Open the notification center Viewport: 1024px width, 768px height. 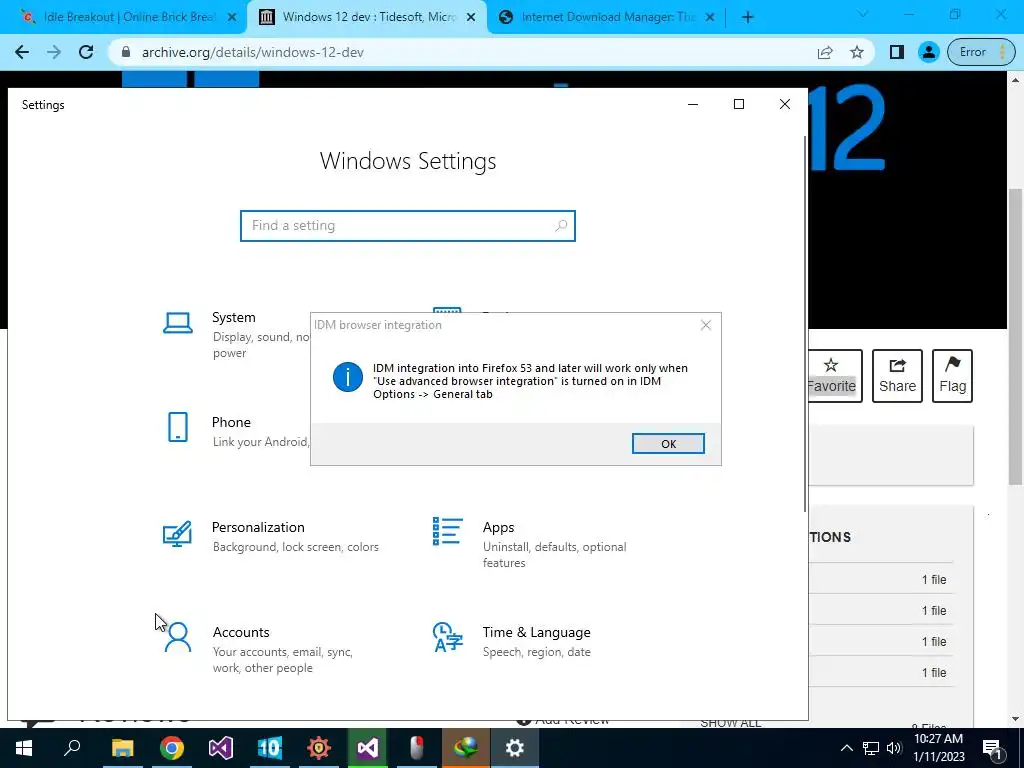coord(993,748)
